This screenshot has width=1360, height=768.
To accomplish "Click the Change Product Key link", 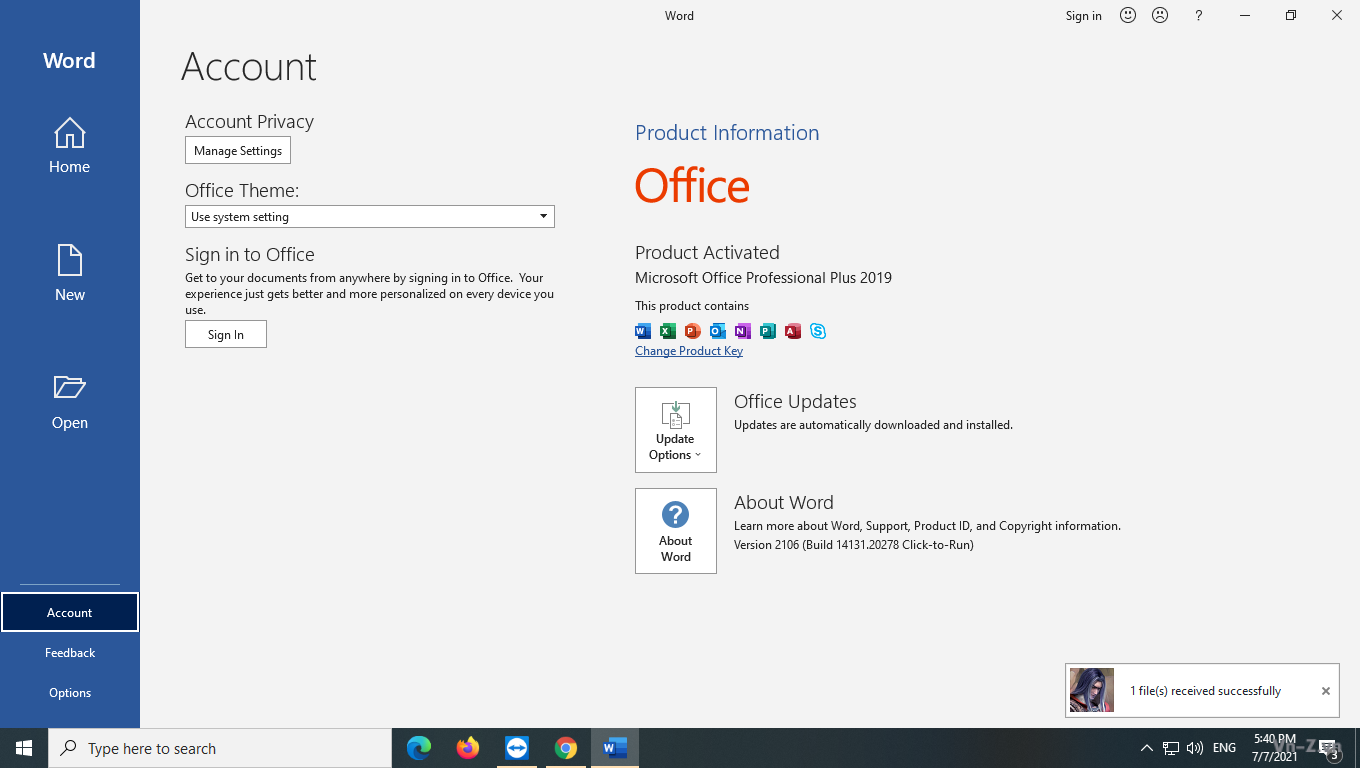I will point(689,351).
